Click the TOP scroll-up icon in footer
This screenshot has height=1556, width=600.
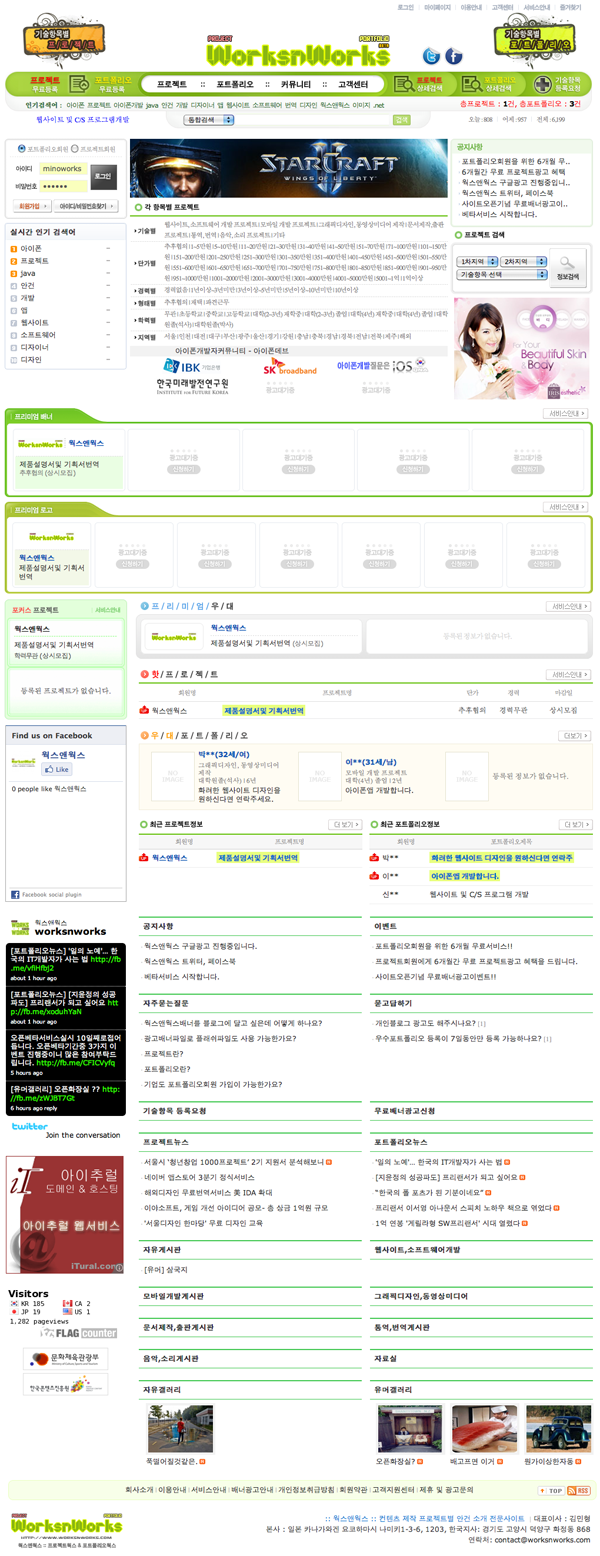553,1490
